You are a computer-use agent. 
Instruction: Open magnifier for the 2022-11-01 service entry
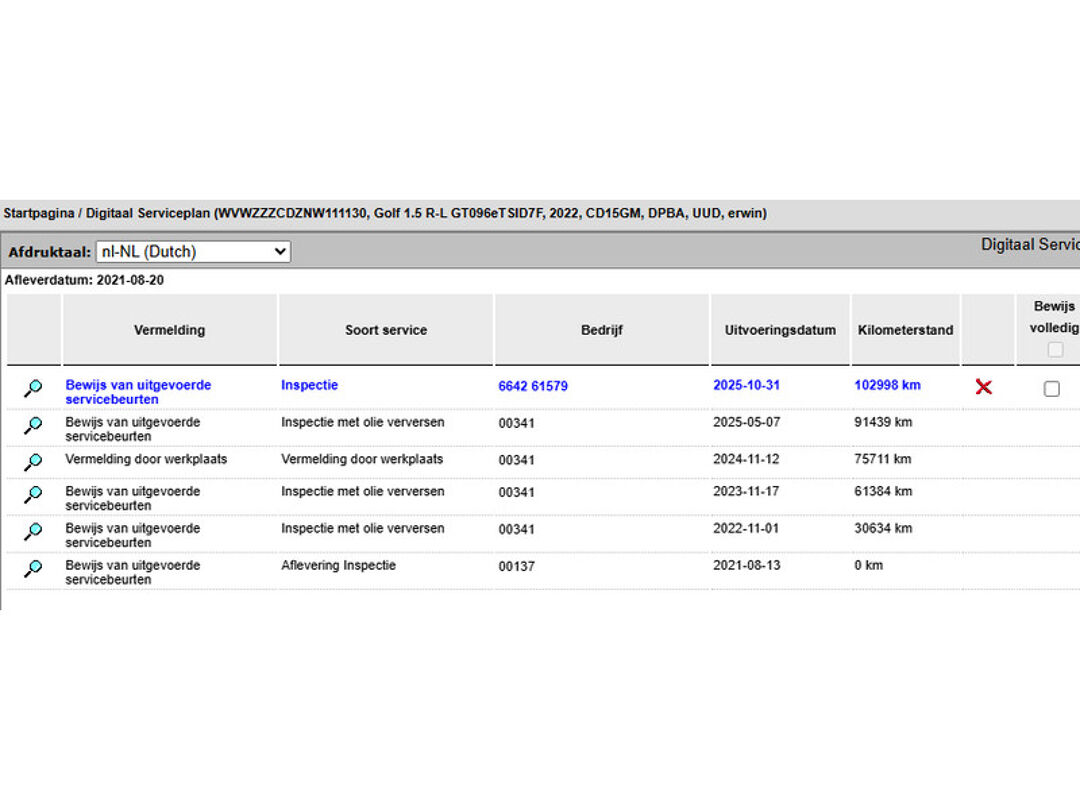pyautogui.click(x=33, y=532)
